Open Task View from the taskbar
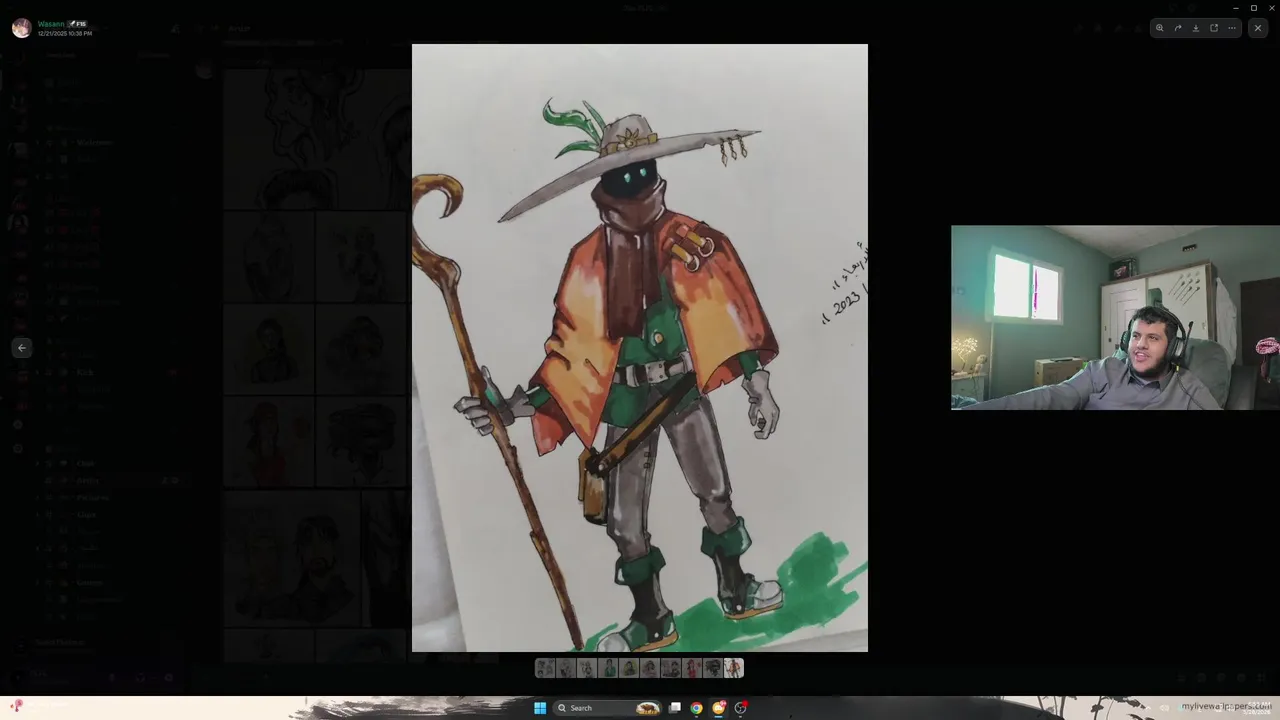Image resolution: width=1280 pixels, height=720 pixels. [x=675, y=708]
